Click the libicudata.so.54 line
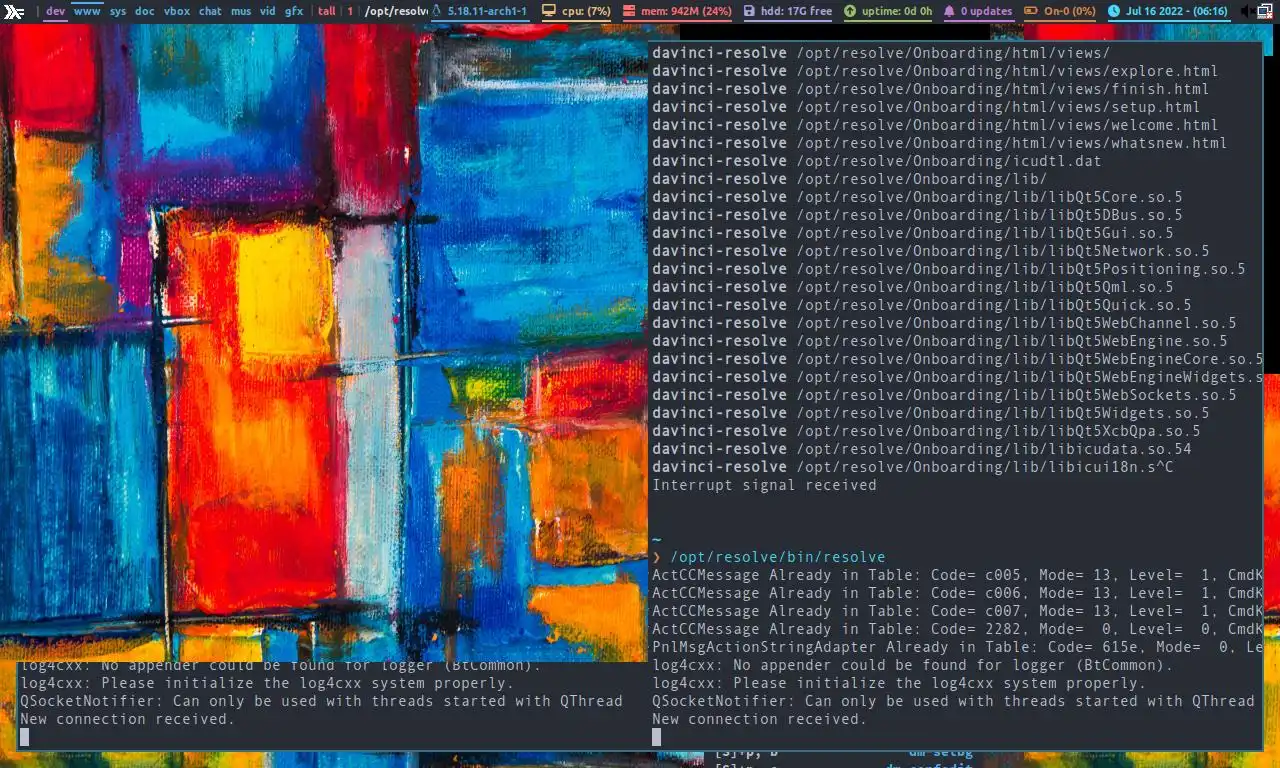 (x=921, y=449)
